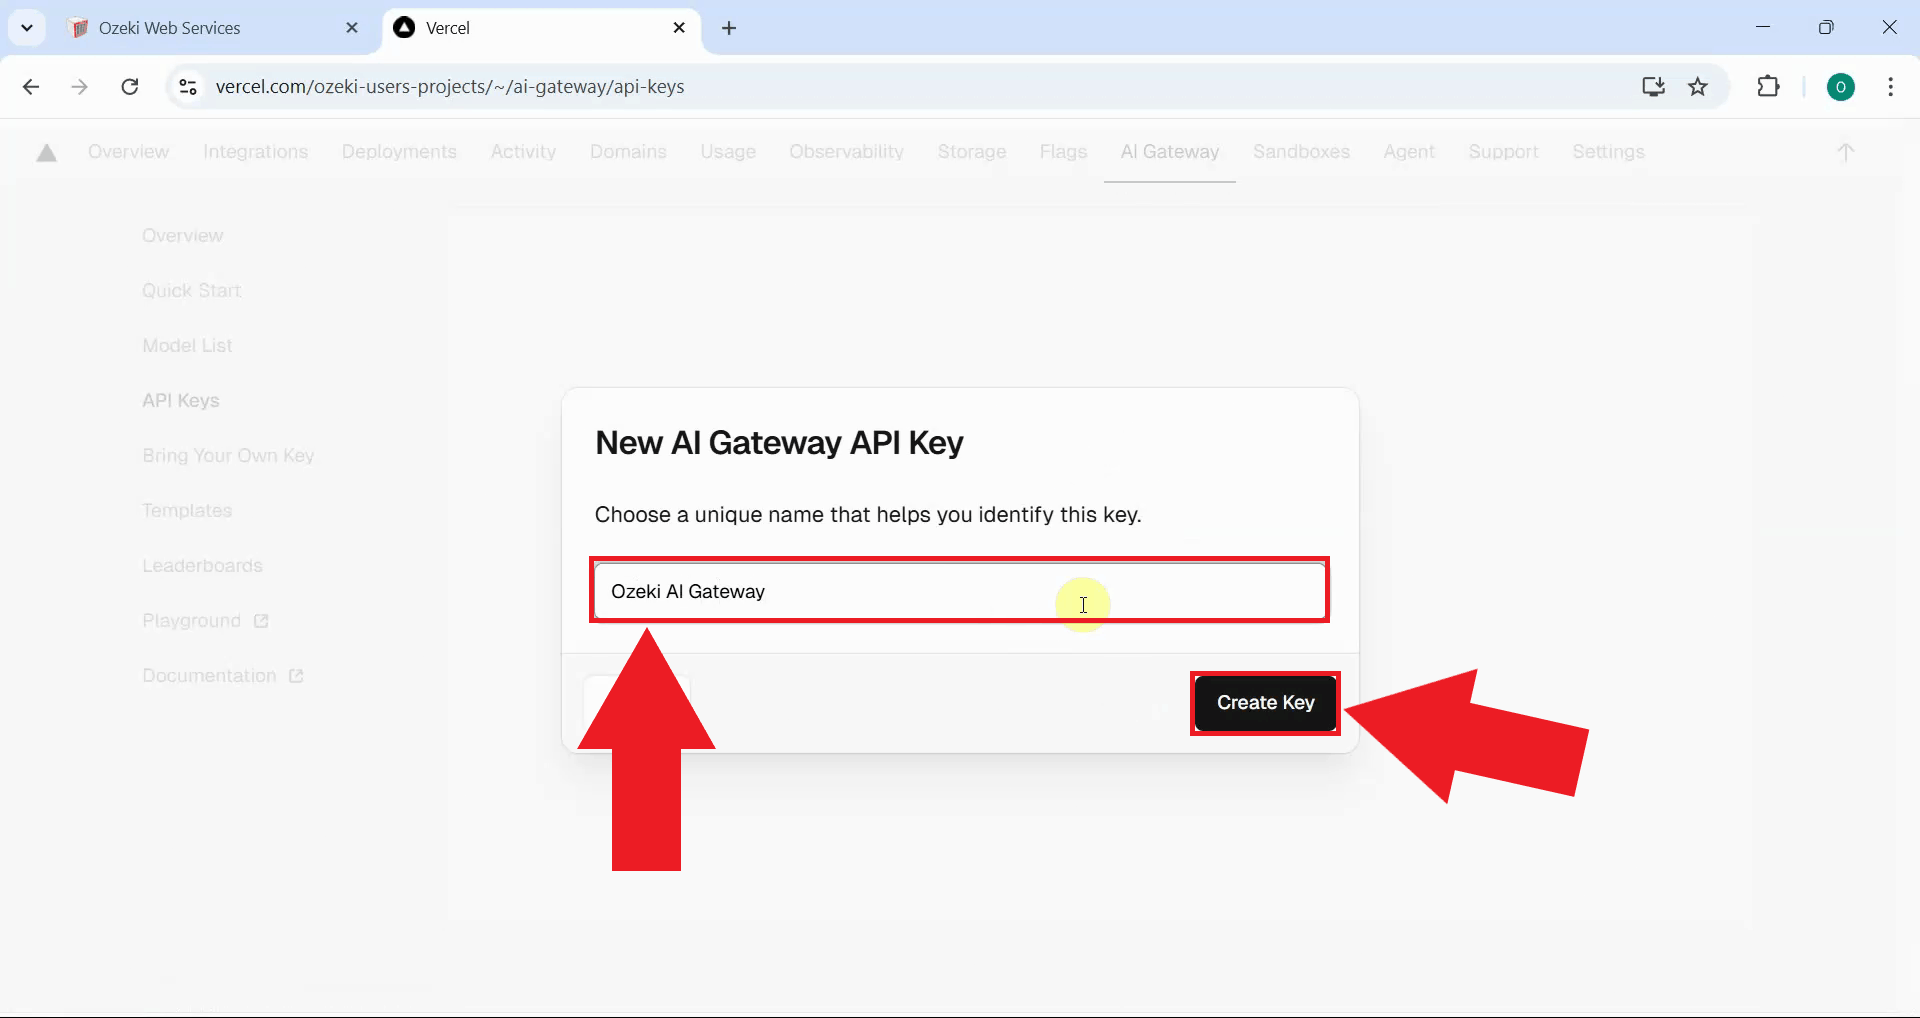
Task: Click the upload arrow icon beside Settings
Action: coord(1845,152)
